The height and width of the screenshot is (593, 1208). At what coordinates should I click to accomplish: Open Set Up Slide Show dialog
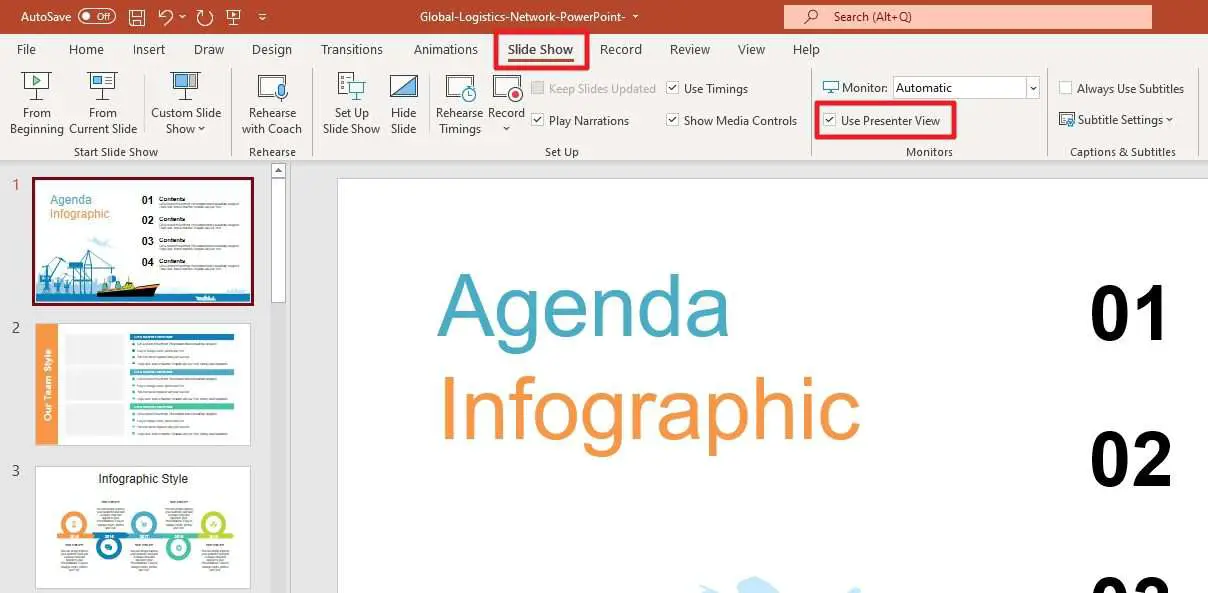(x=351, y=104)
